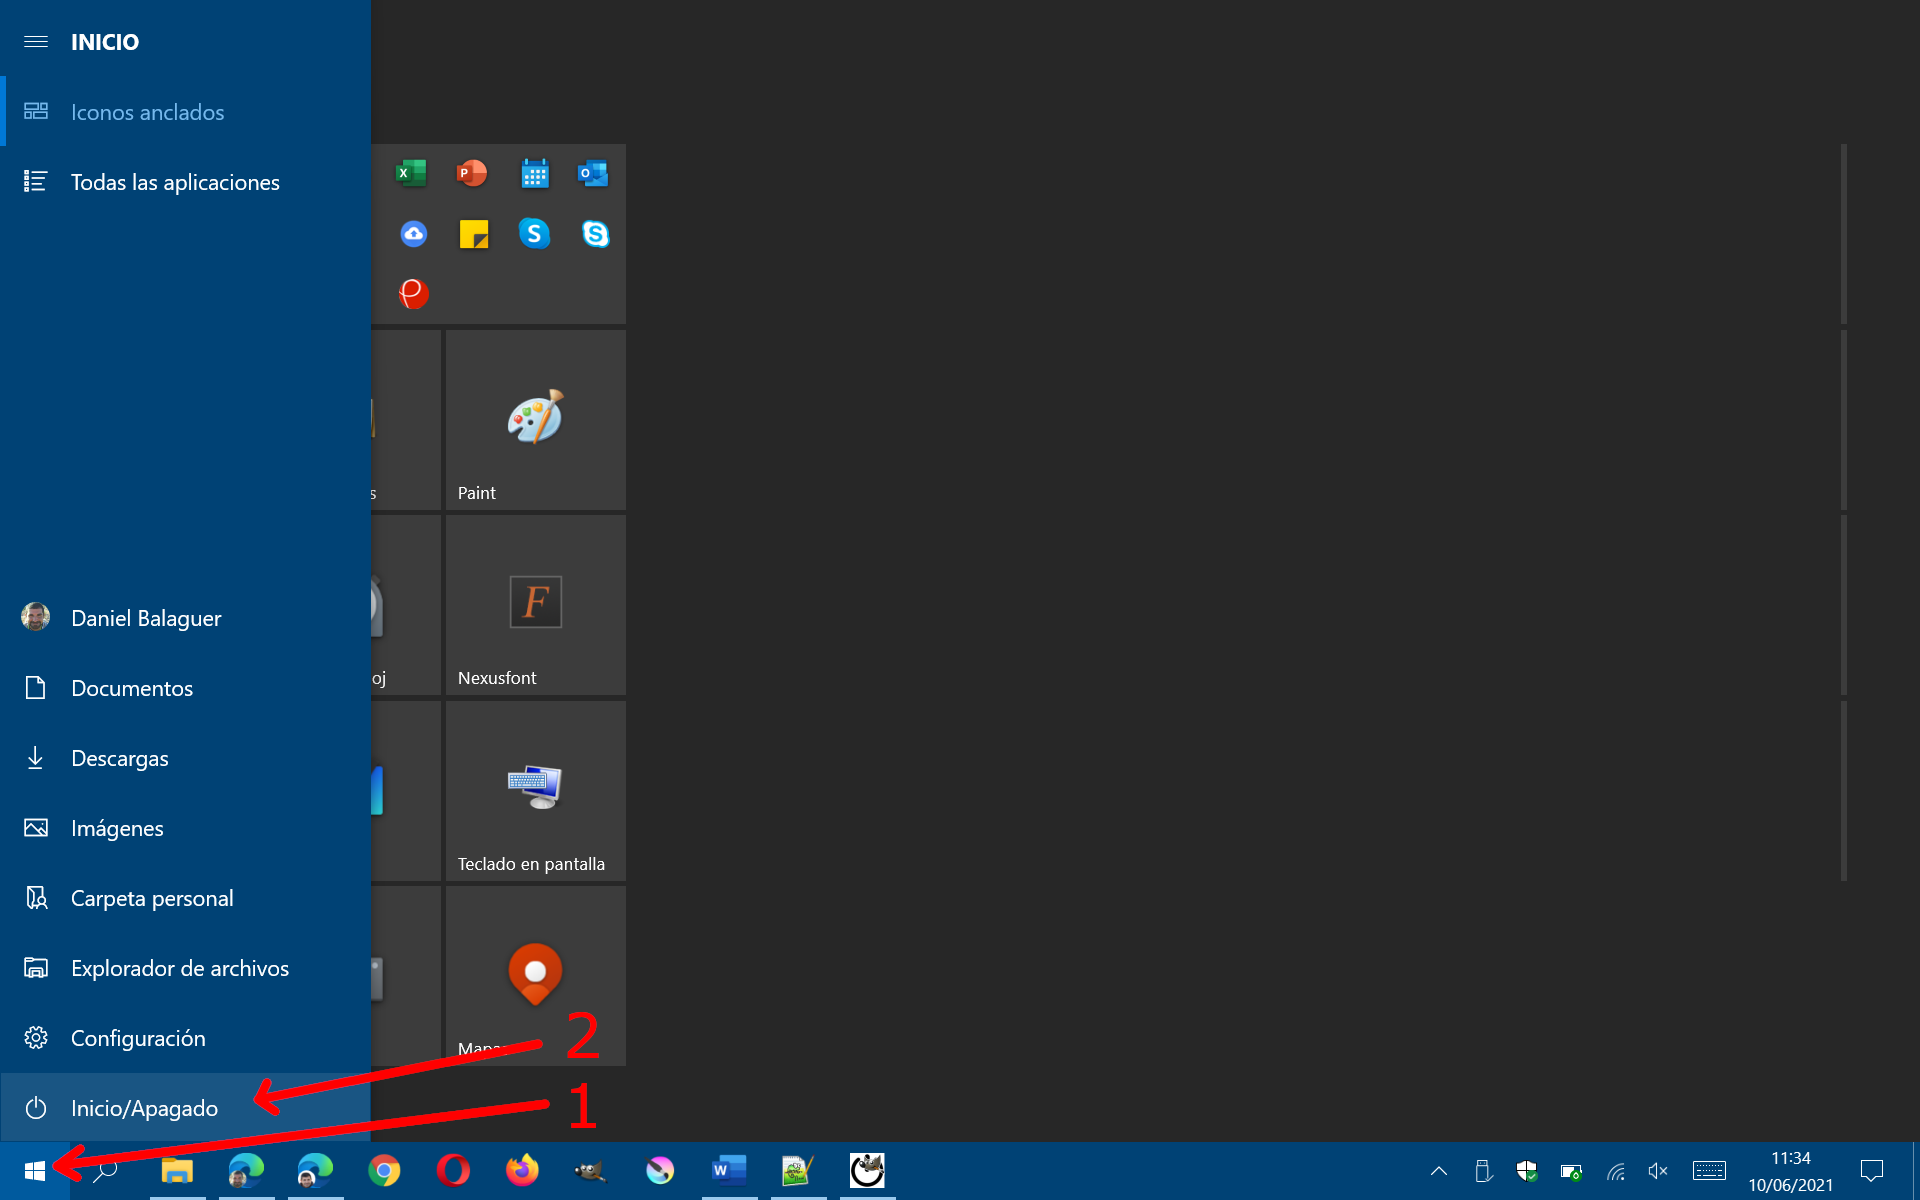The height and width of the screenshot is (1200, 1920).
Task: Click the Paint tile
Action: coord(535,420)
